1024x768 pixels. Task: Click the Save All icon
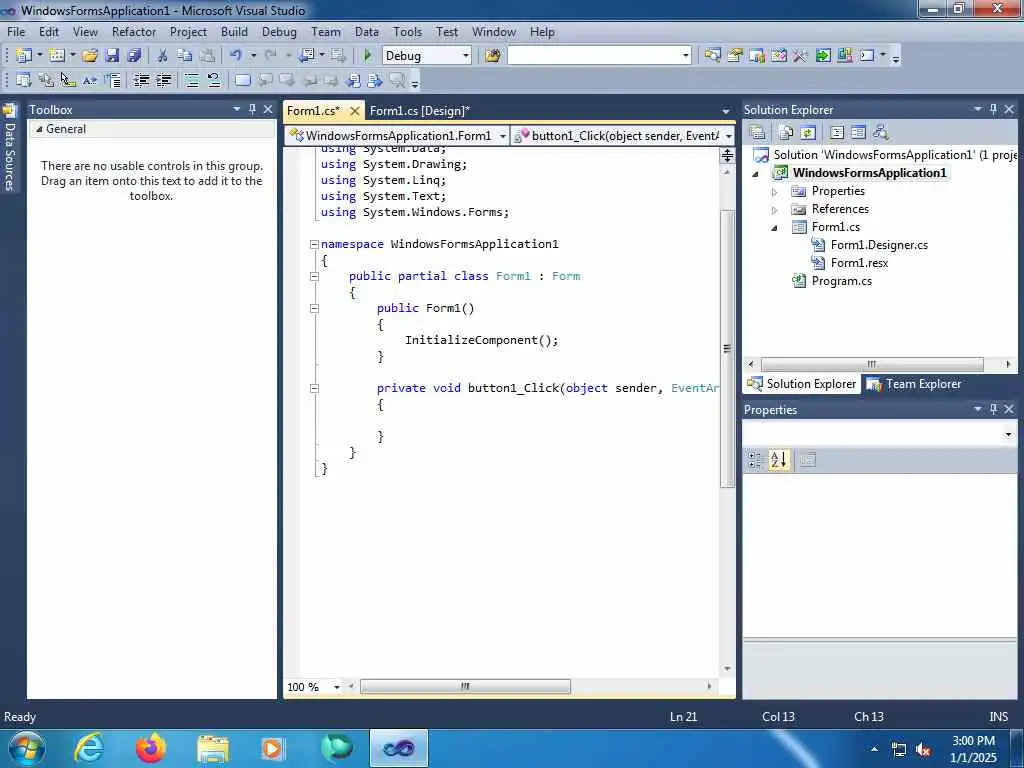tap(134, 56)
